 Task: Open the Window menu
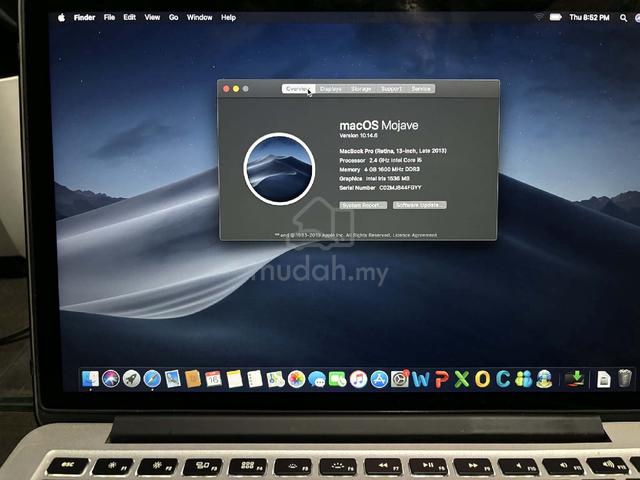pos(200,17)
